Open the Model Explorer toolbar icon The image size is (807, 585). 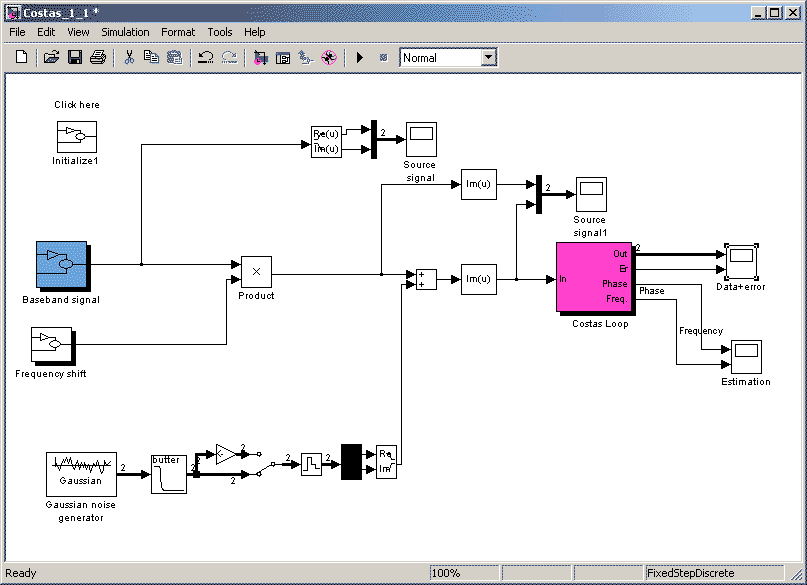(x=283, y=58)
